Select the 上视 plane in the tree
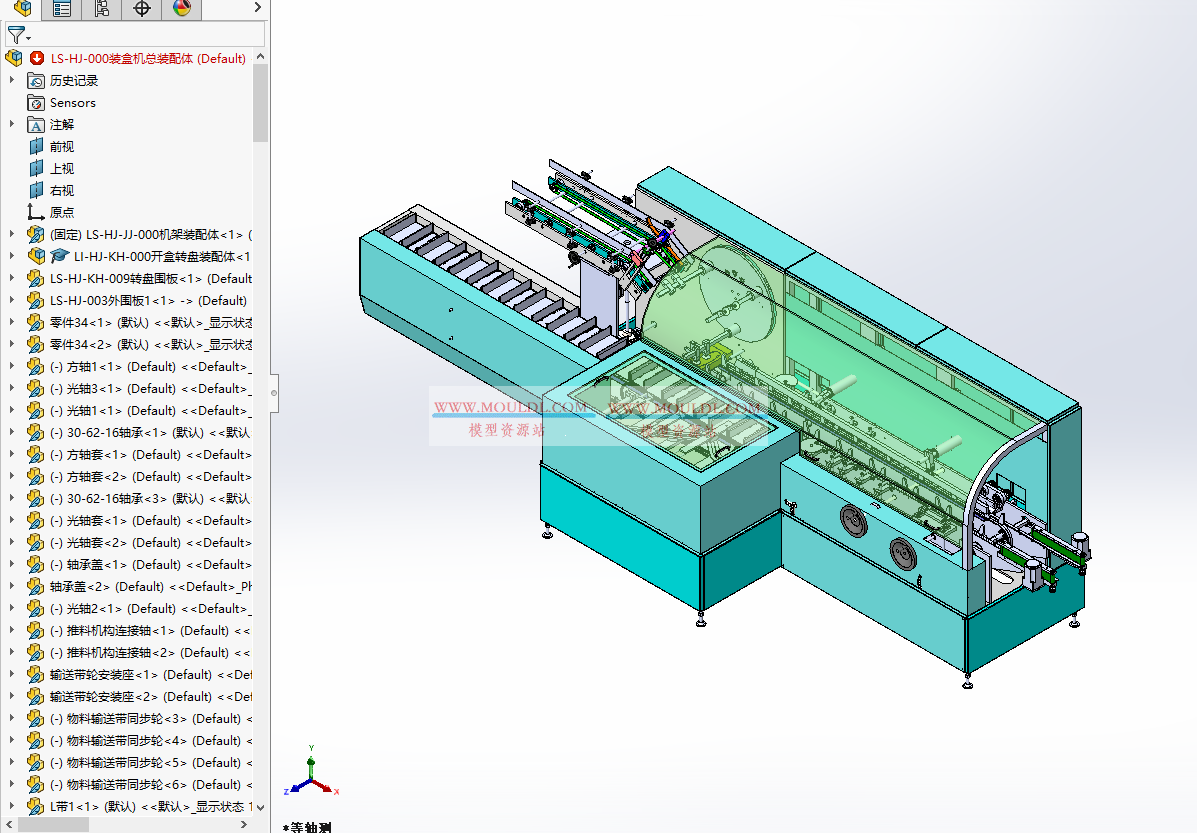1197x833 pixels. 62,168
